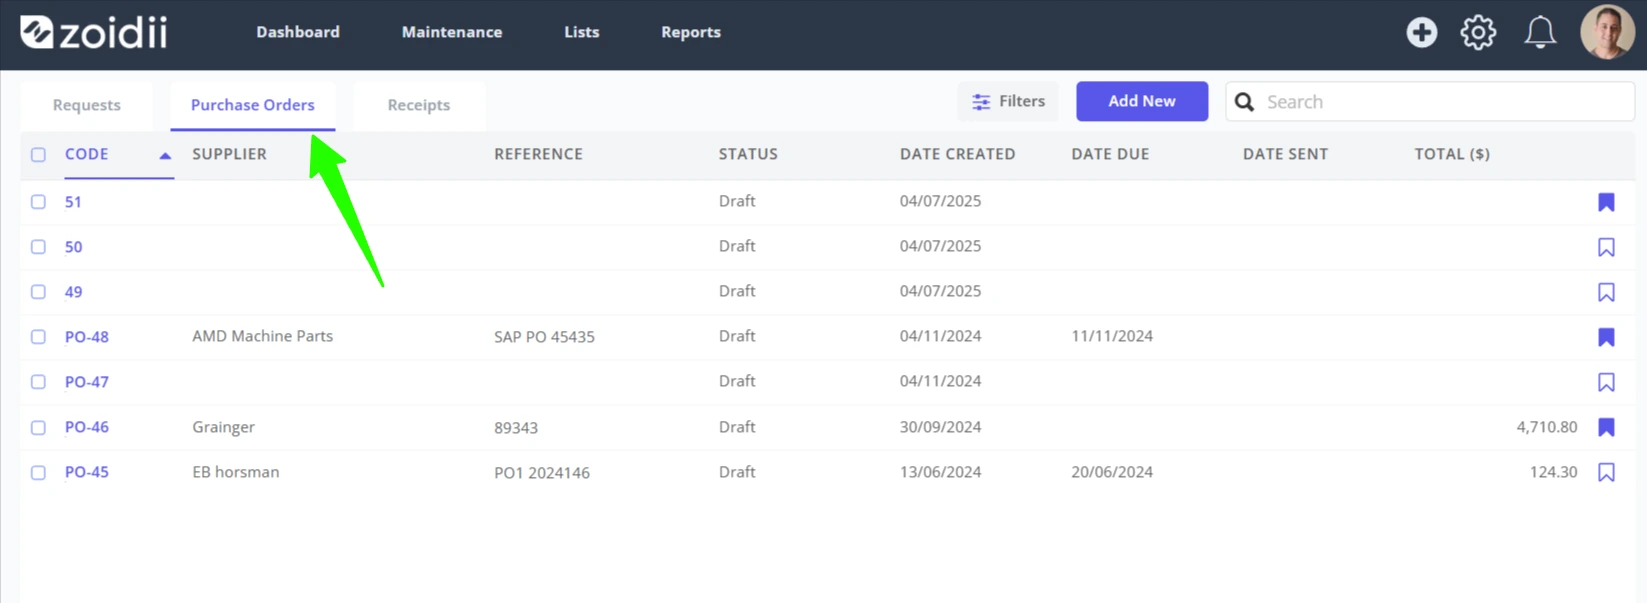Sort by the SUPPLIER column header

pos(229,154)
